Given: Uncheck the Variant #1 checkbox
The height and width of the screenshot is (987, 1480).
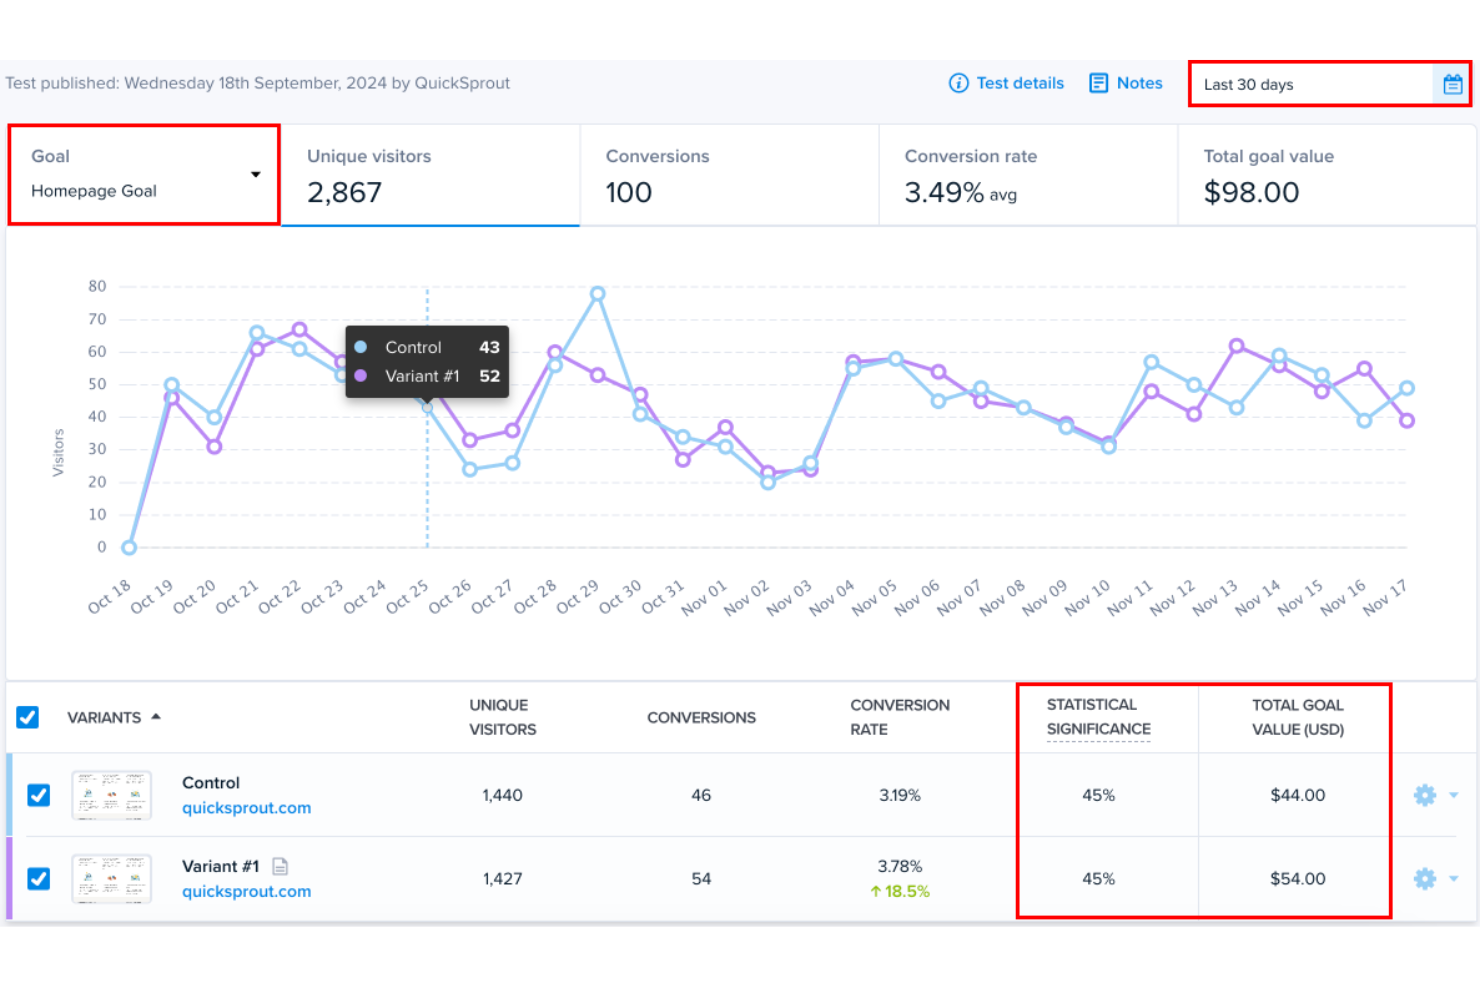Looking at the screenshot, I should coord(38,878).
